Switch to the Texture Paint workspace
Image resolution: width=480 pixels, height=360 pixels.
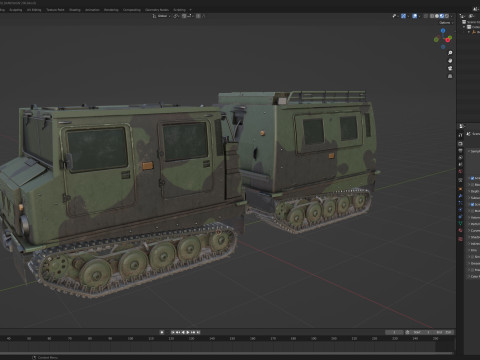[55, 10]
